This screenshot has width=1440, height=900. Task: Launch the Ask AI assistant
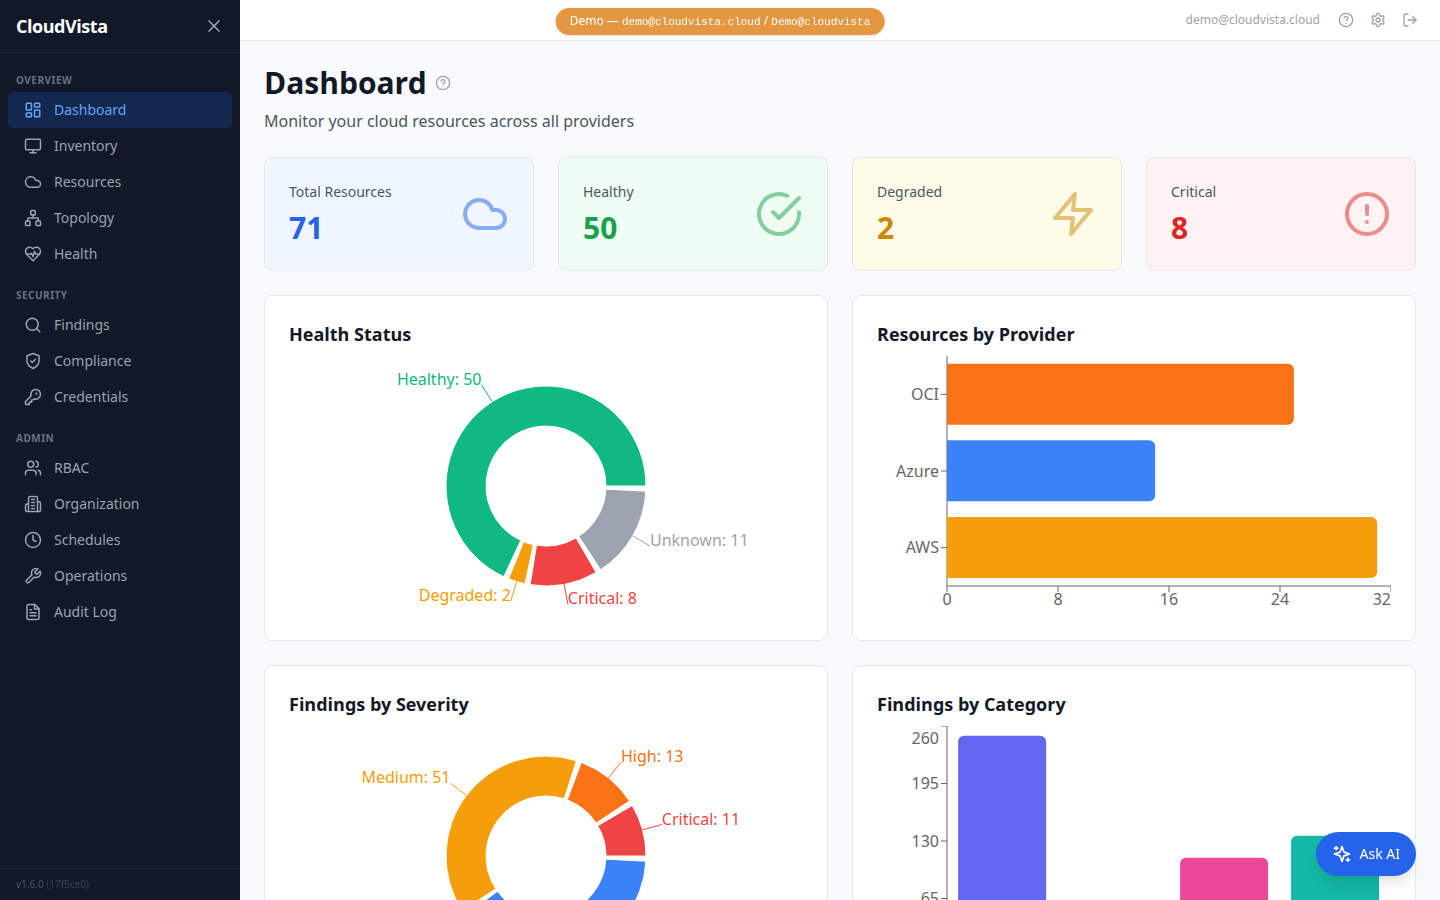coord(1365,853)
